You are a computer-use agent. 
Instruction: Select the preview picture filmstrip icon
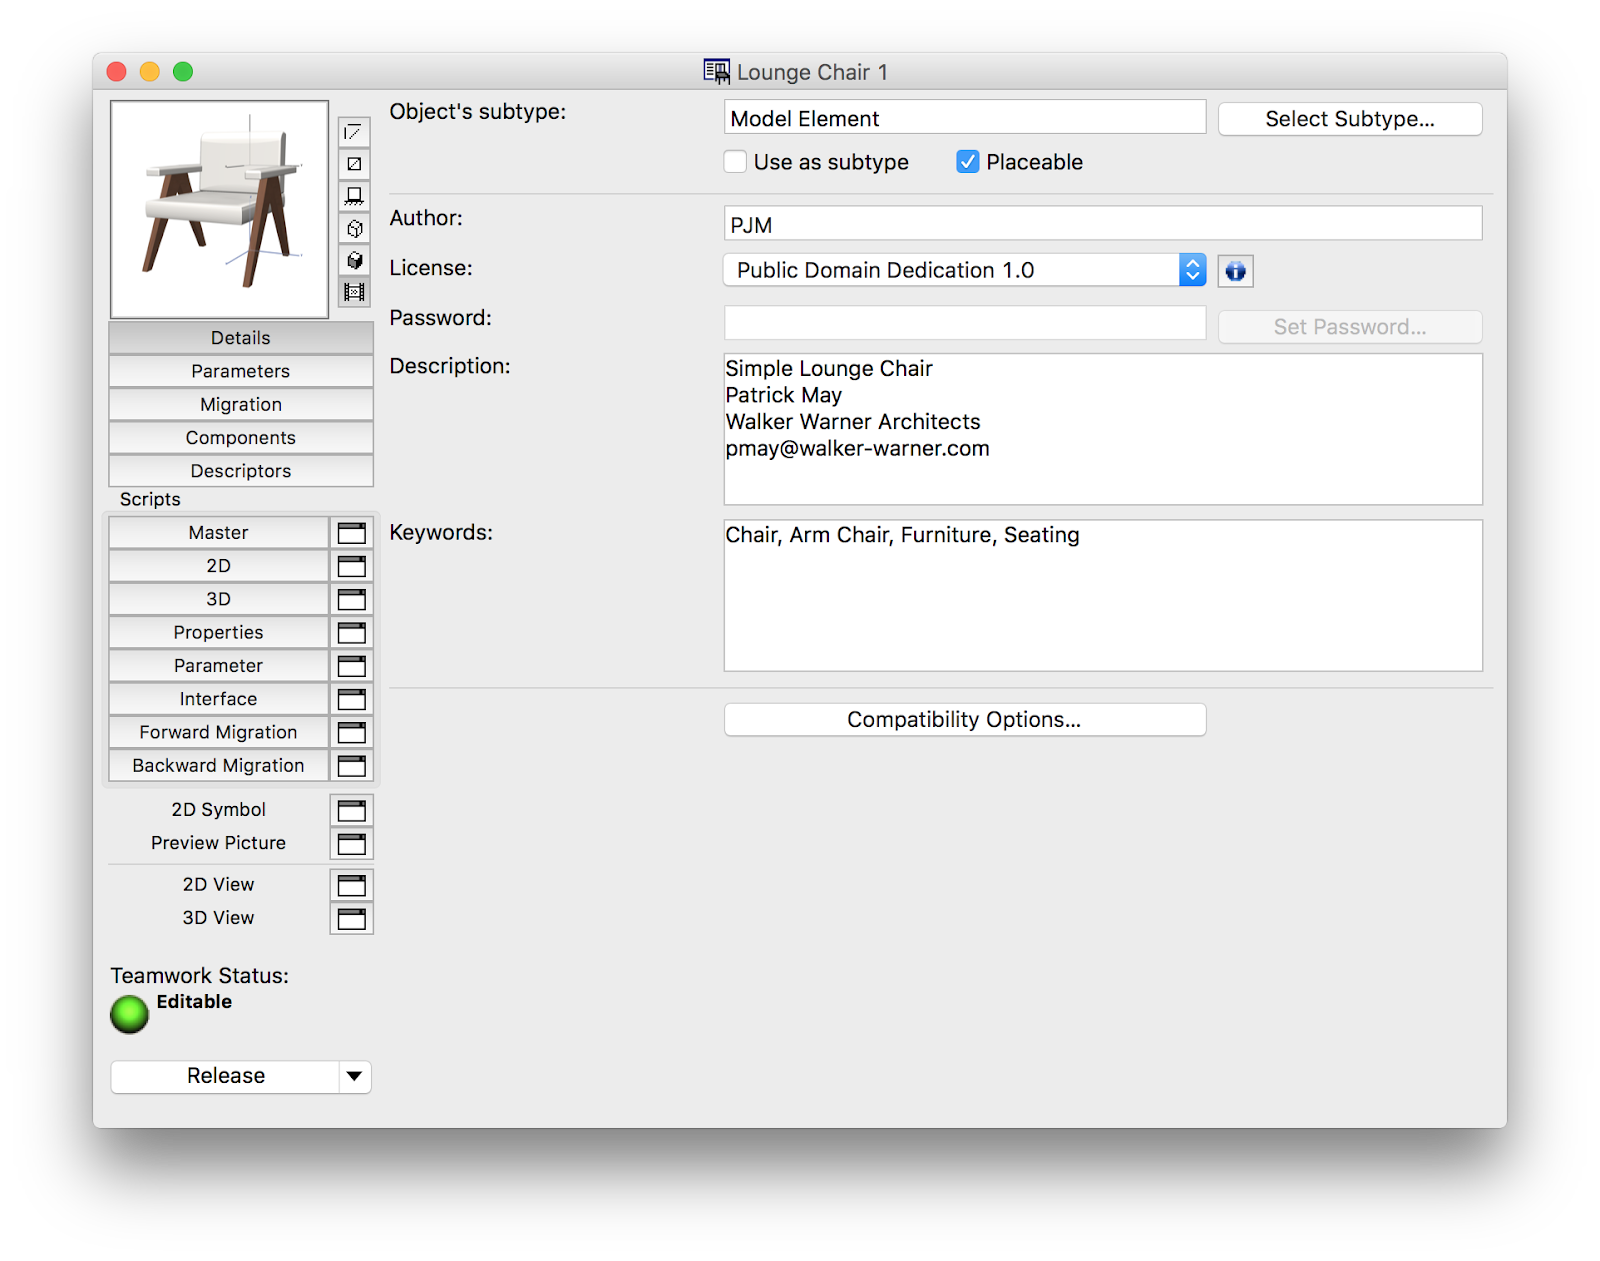point(354,292)
